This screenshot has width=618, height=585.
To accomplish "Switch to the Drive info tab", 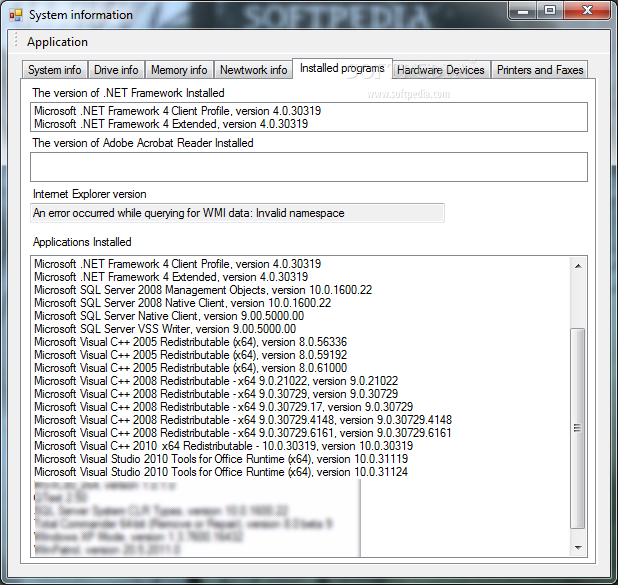I will [116, 70].
